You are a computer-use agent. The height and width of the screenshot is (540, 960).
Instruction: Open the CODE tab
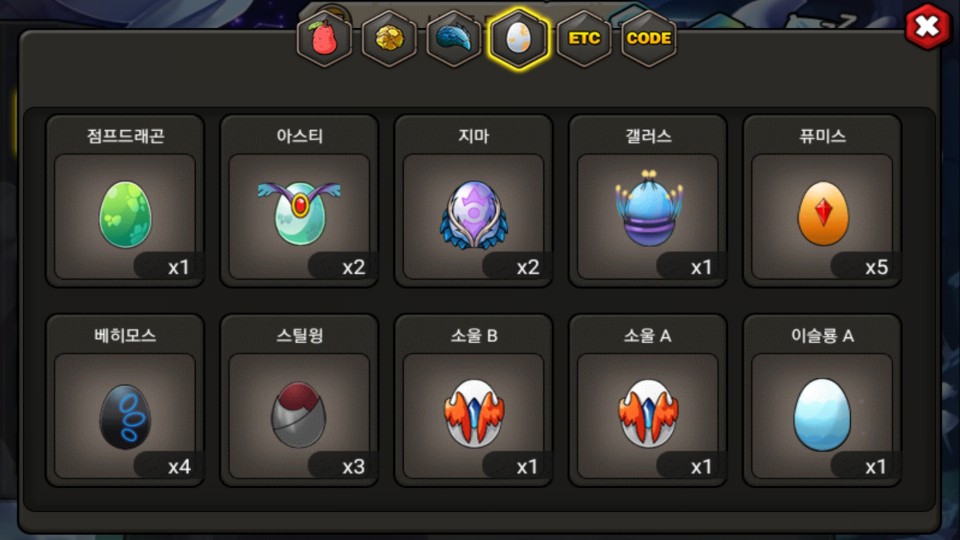(x=649, y=39)
